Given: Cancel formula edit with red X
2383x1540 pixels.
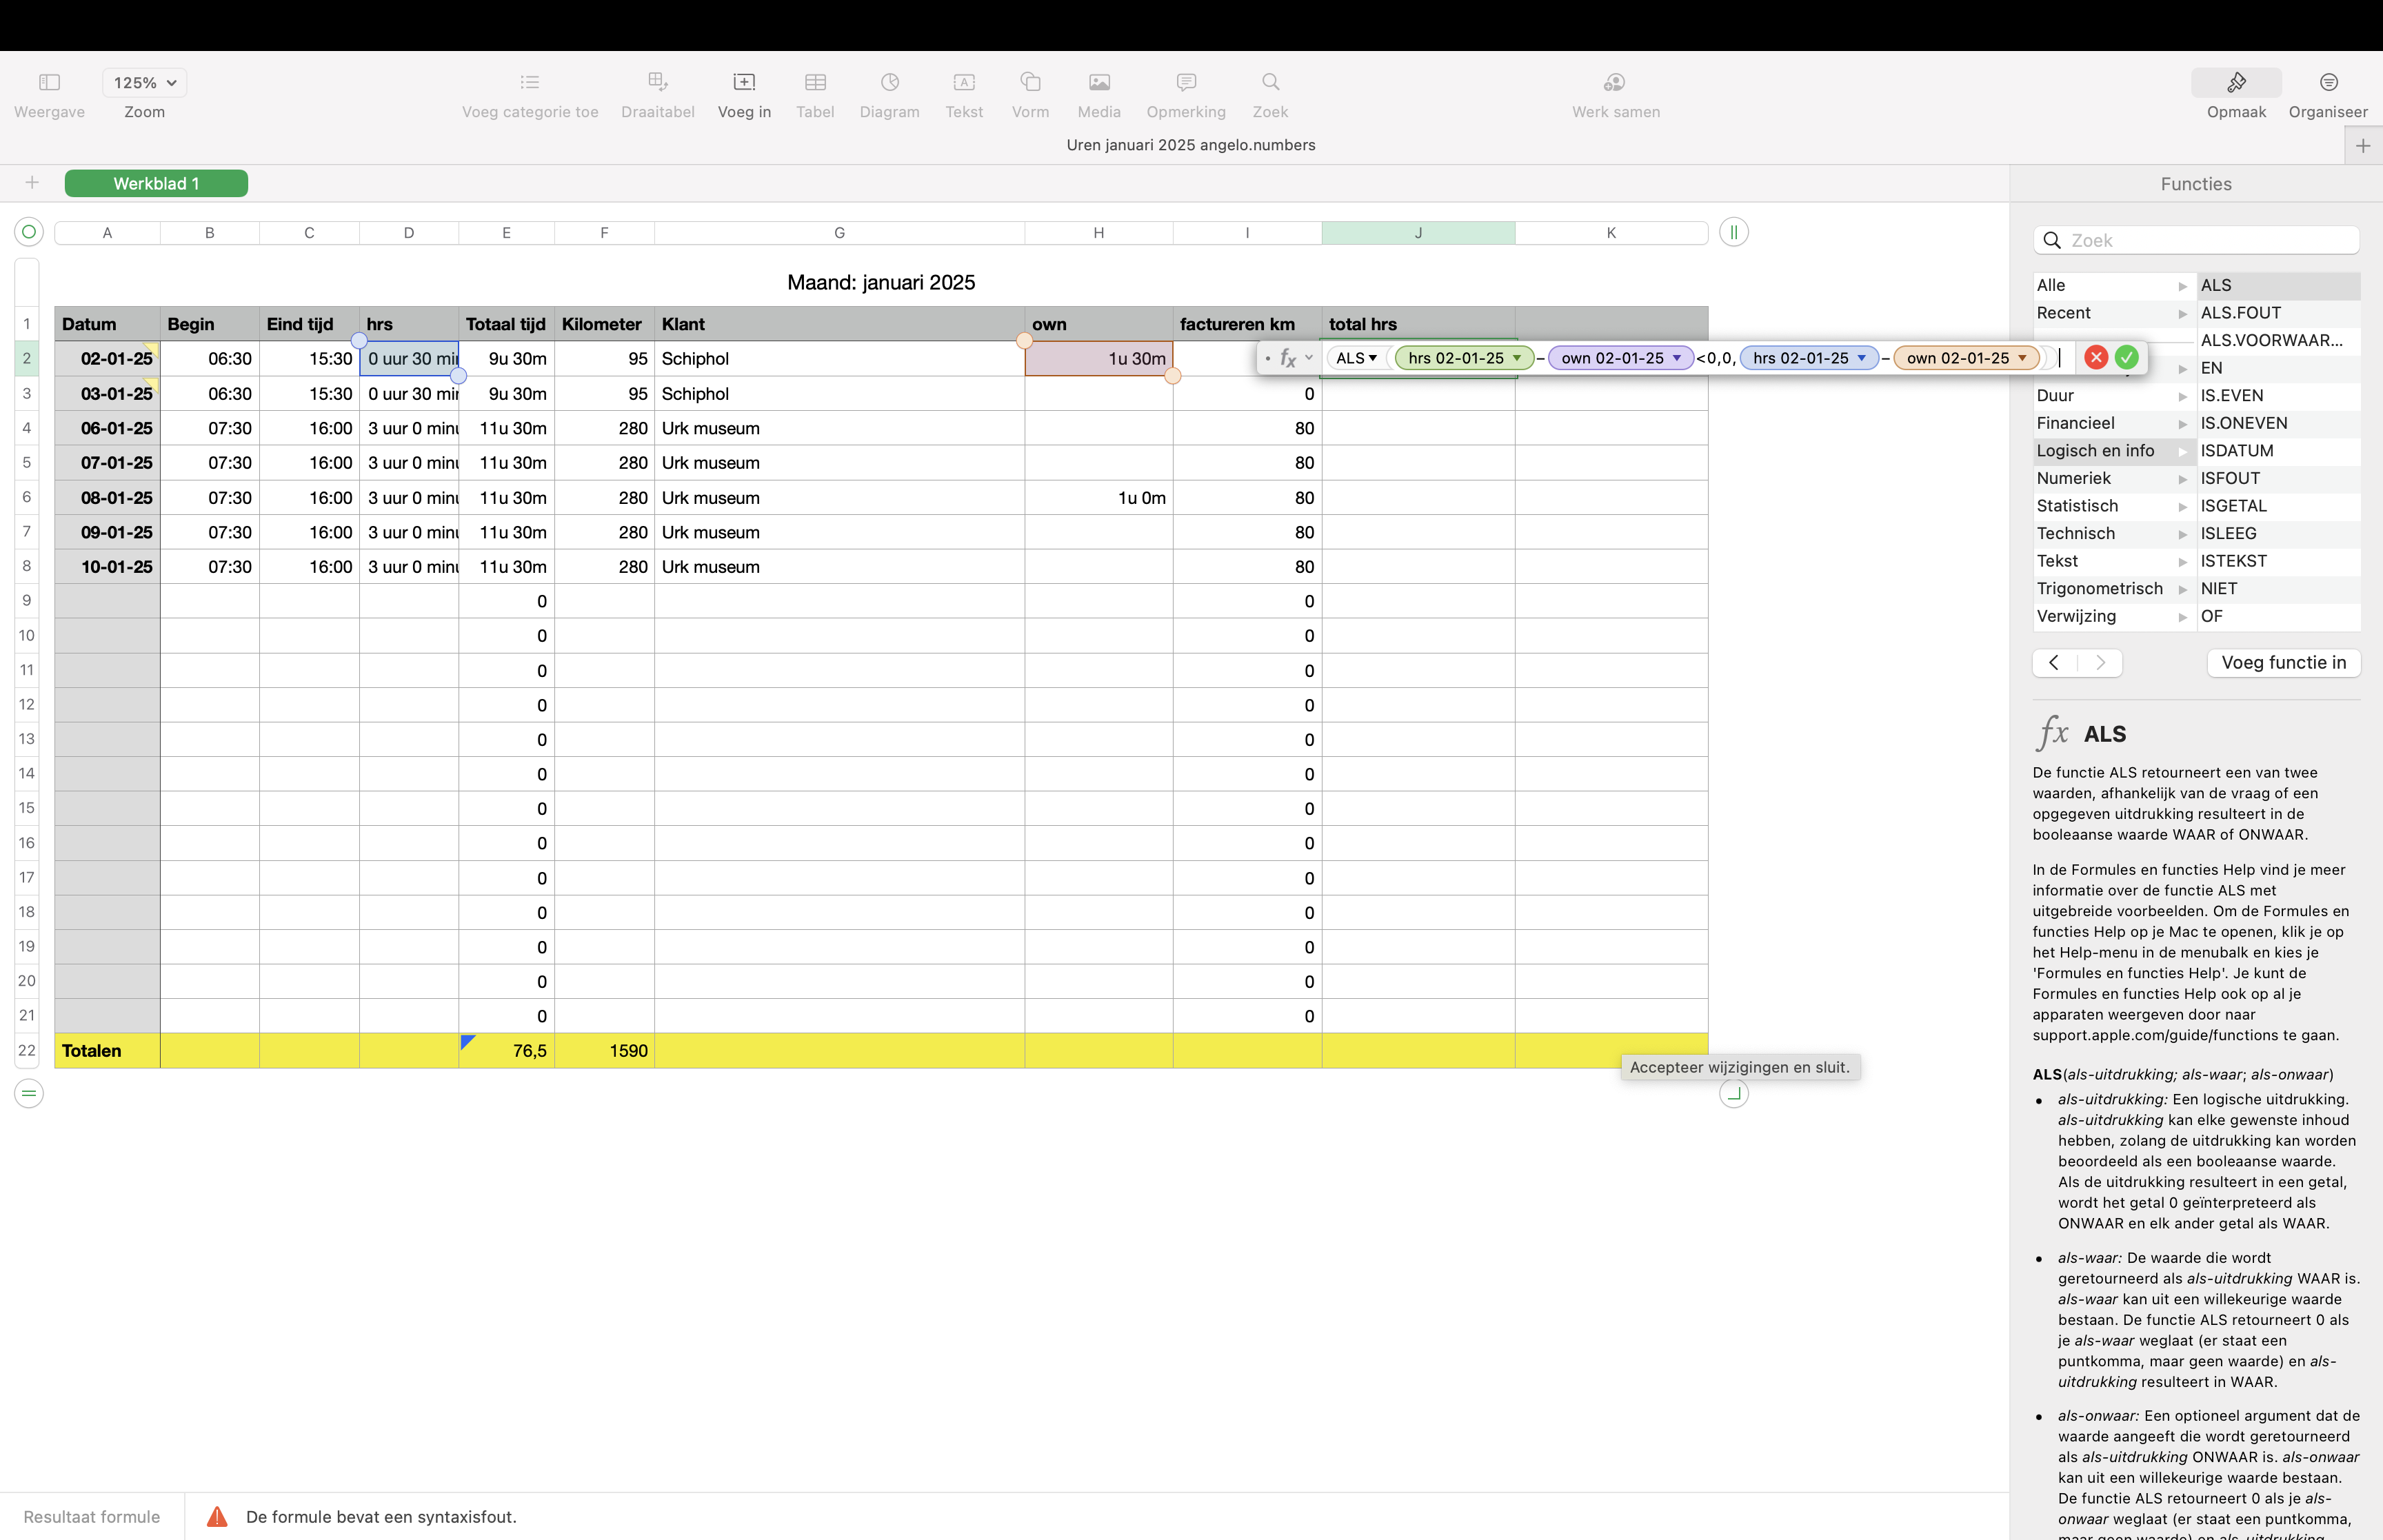Looking at the screenshot, I should point(2096,358).
